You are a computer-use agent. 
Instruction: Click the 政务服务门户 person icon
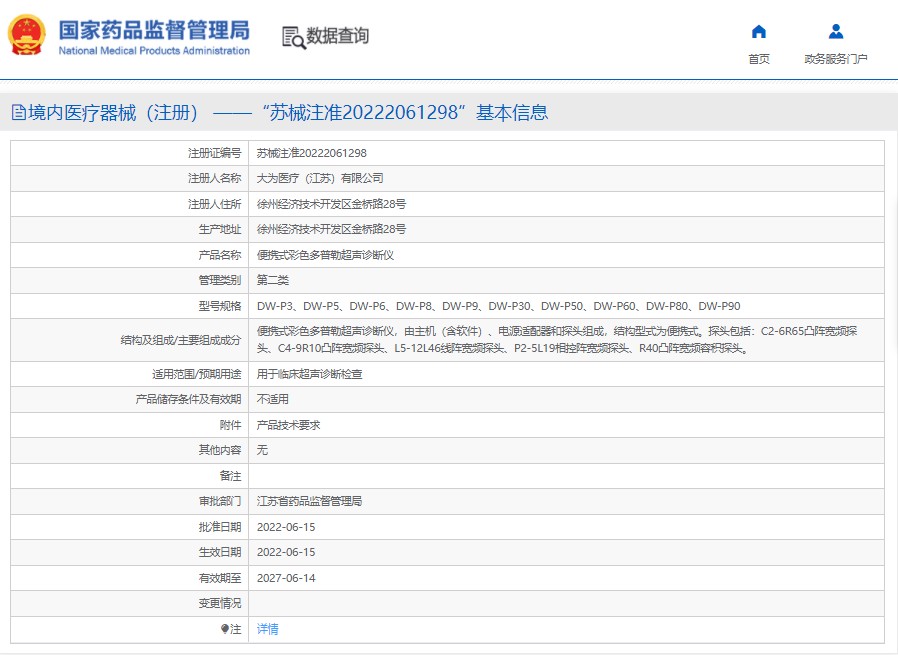(x=836, y=31)
